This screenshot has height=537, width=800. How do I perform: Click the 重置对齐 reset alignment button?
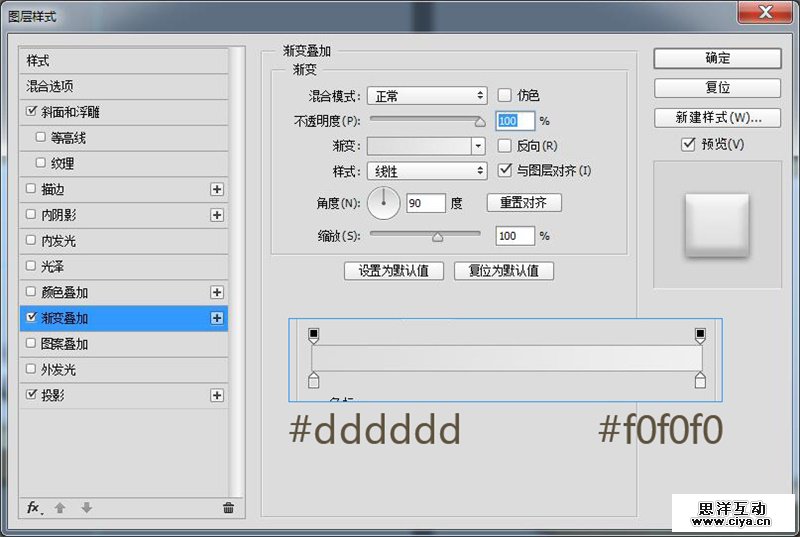(x=524, y=203)
